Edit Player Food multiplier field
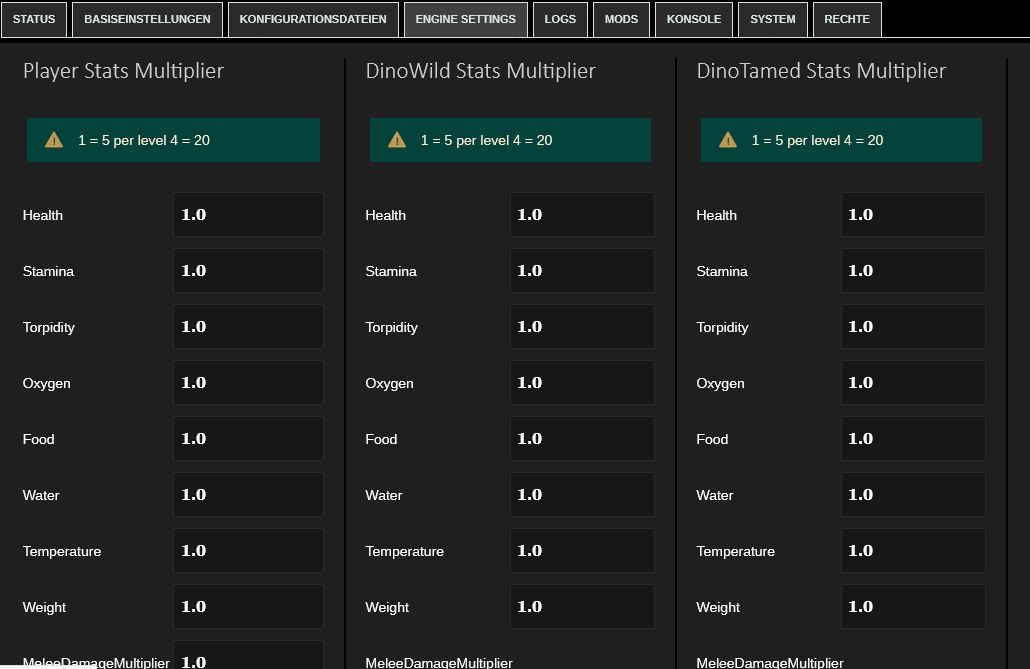 (x=248, y=438)
